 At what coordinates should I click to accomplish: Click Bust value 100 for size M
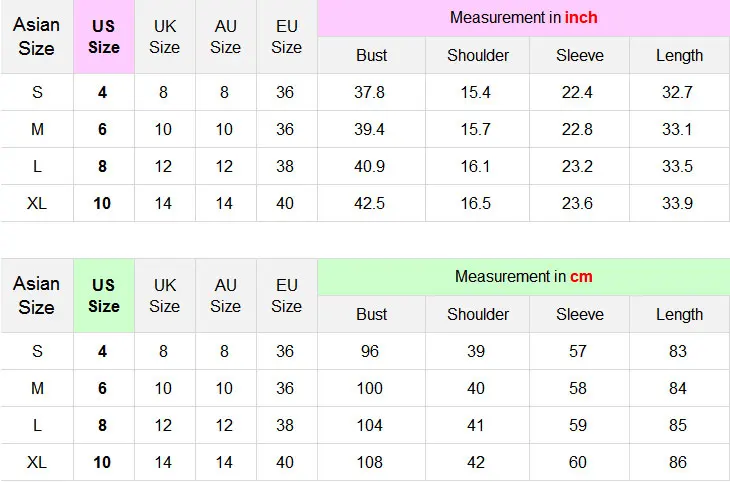369,388
